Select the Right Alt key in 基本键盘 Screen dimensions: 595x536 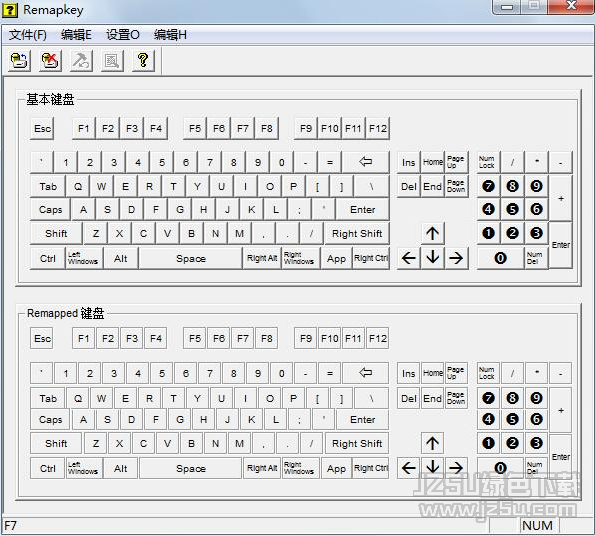[262, 258]
